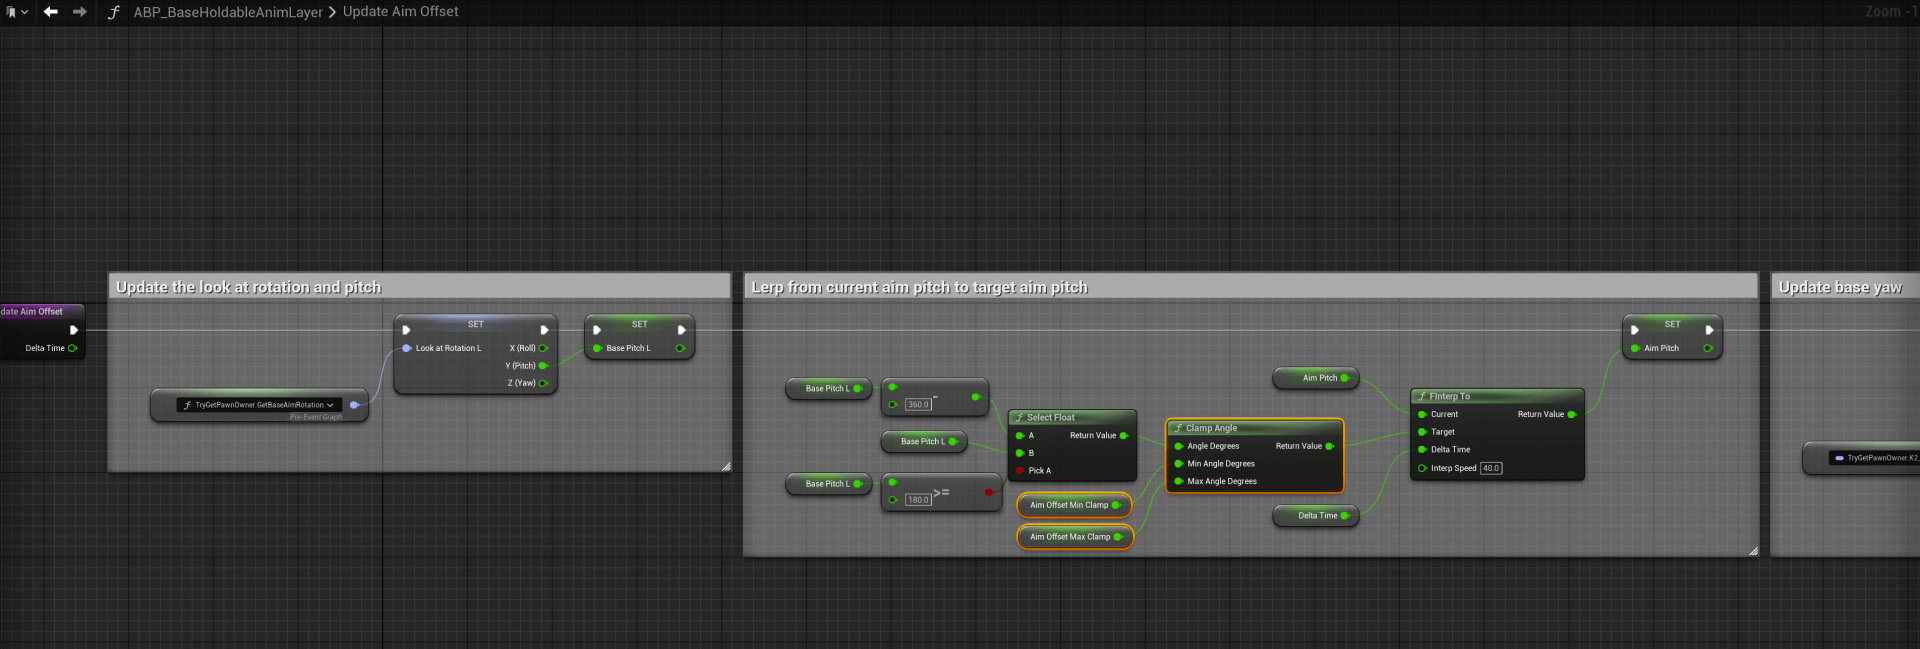Click the Delta Time pin on entry node
Viewport: 1920px width, 649px height.
[72, 348]
